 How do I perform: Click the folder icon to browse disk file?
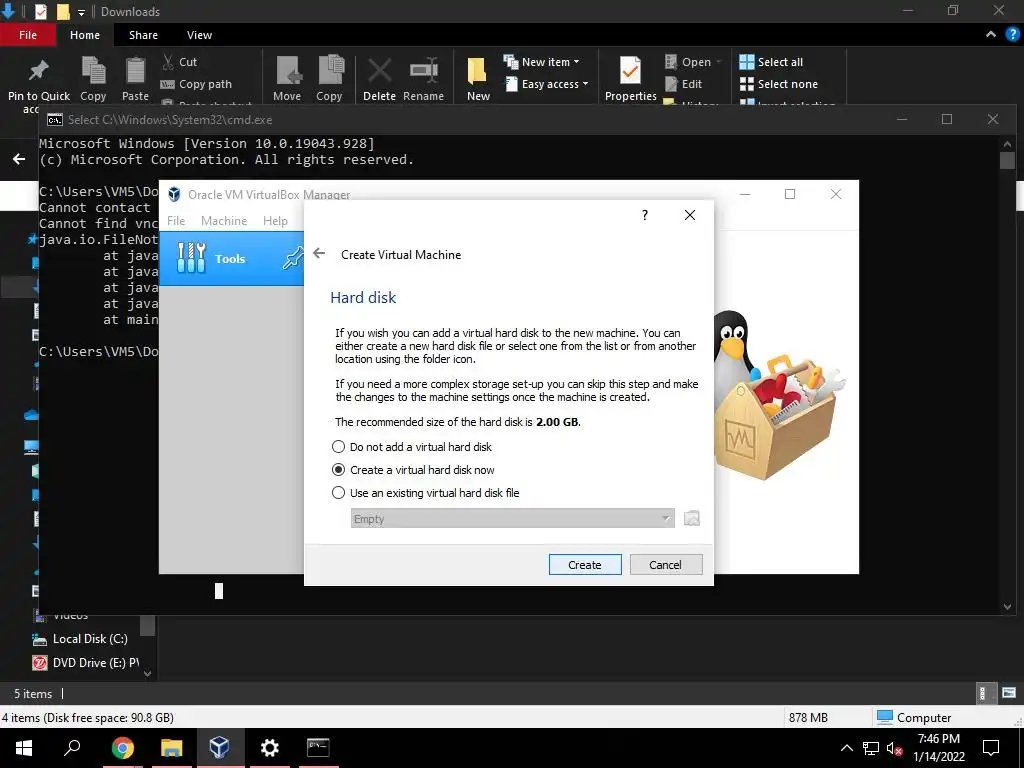[692, 519]
